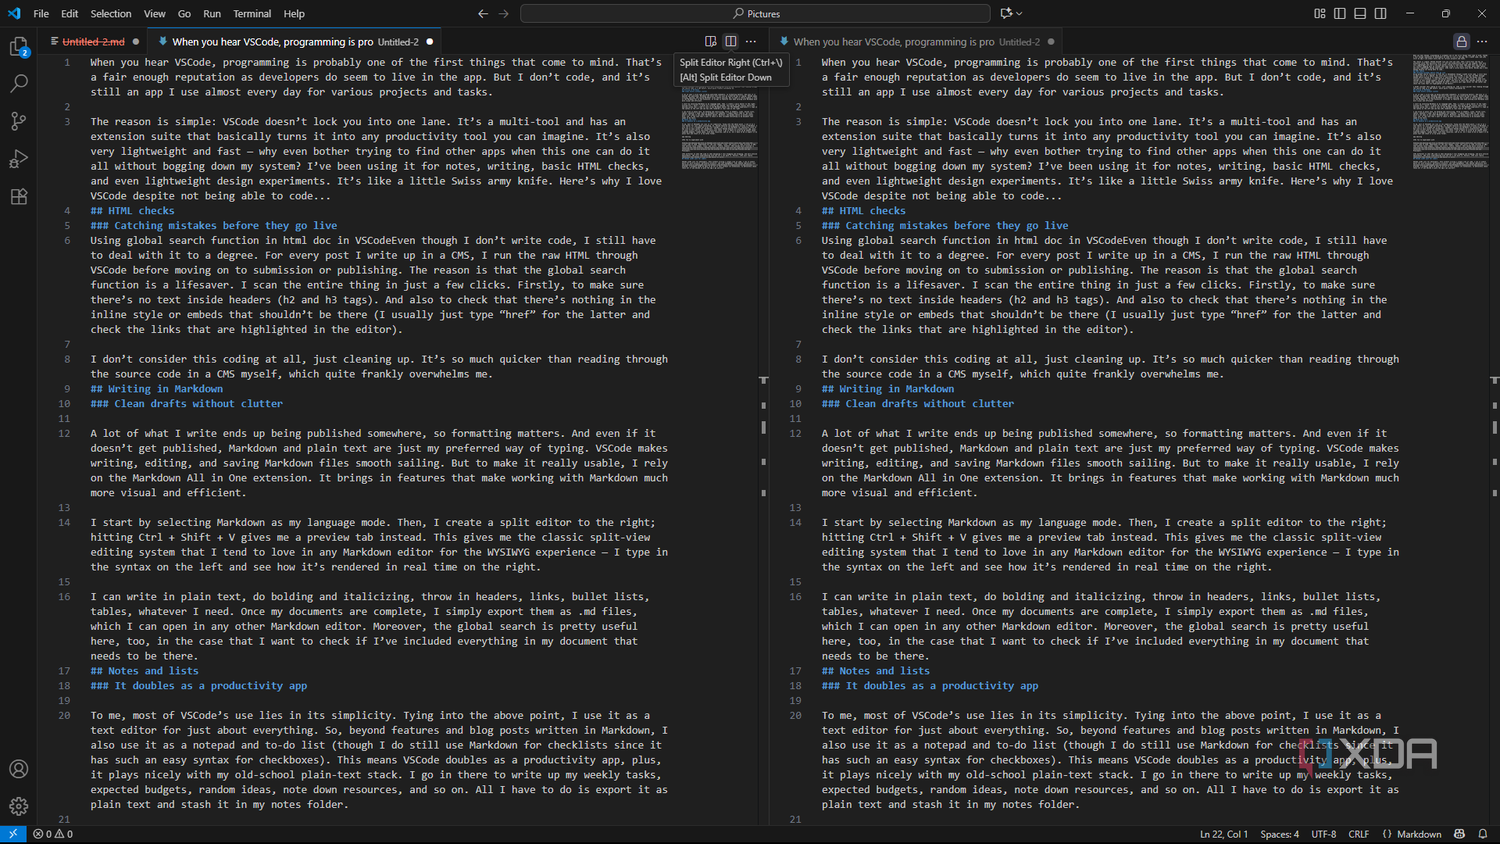Open the Run and Debug view
Viewport: 1500px width, 844px height.
pyautogui.click(x=18, y=159)
